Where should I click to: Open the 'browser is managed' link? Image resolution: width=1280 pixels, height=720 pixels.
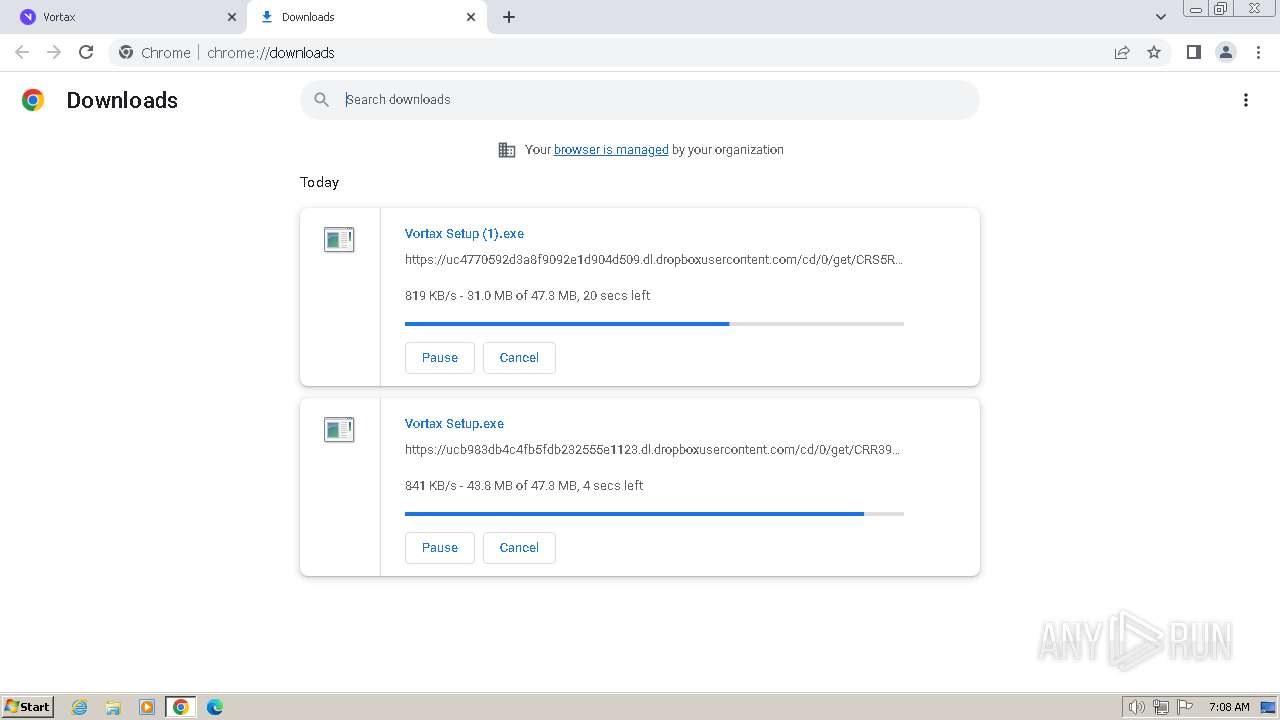coord(611,150)
